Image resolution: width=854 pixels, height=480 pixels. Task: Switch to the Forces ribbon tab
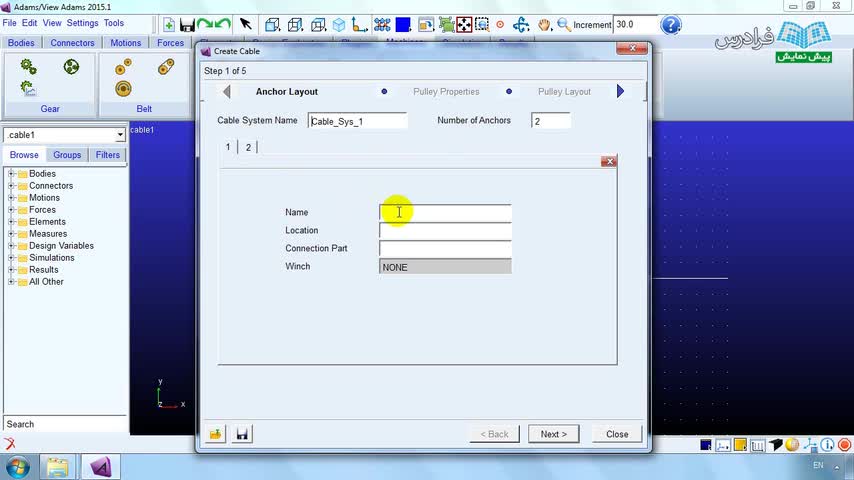(x=170, y=42)
